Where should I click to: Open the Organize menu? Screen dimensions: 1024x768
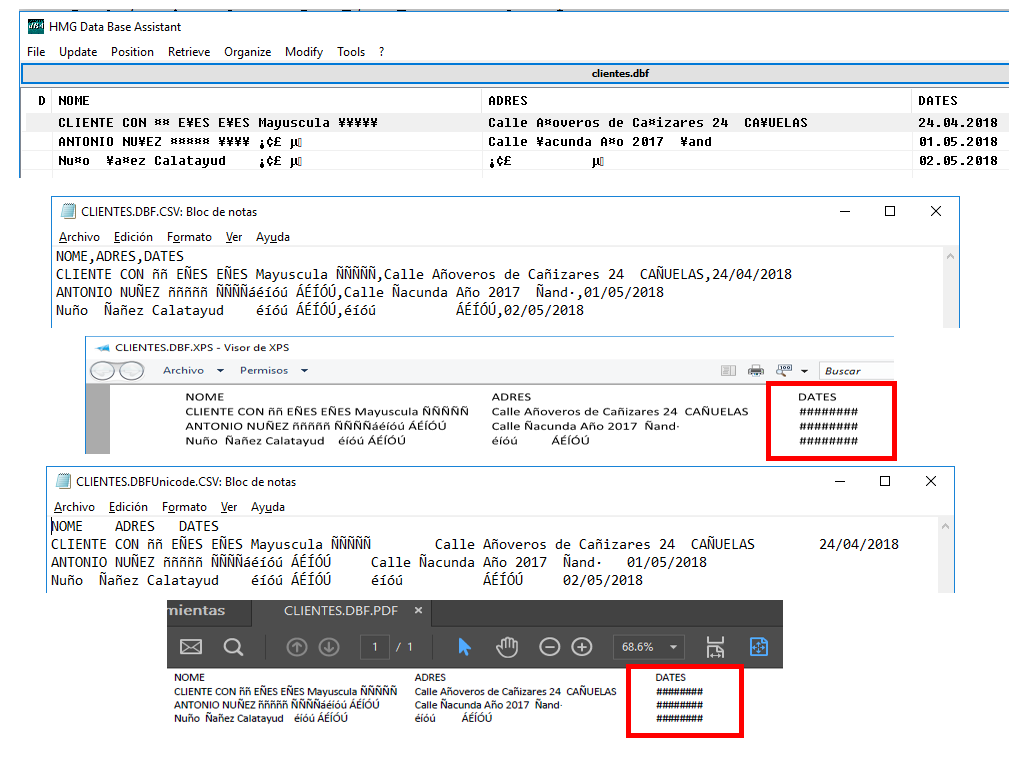[247, 52]
